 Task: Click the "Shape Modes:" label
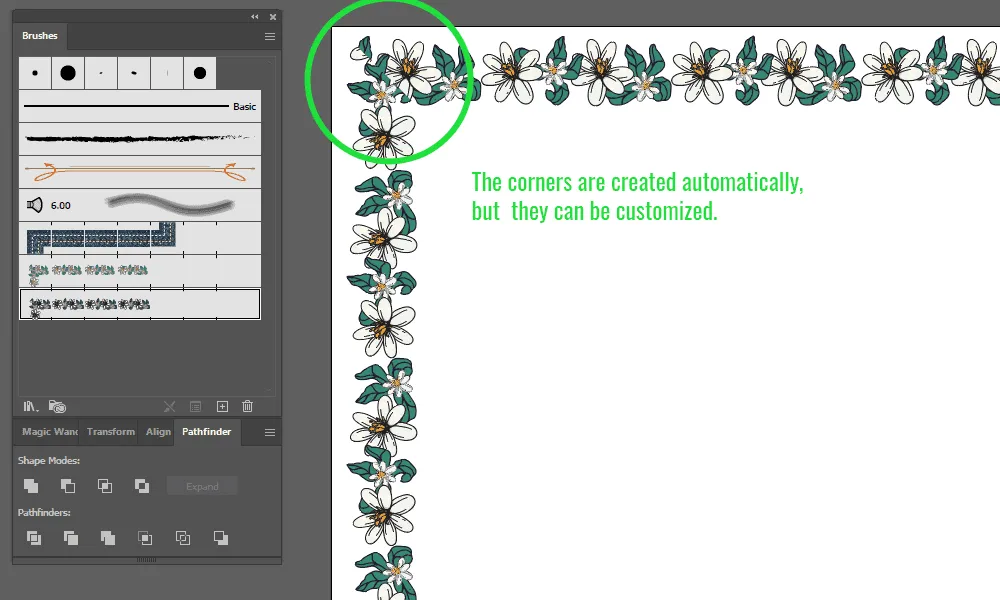49,460
